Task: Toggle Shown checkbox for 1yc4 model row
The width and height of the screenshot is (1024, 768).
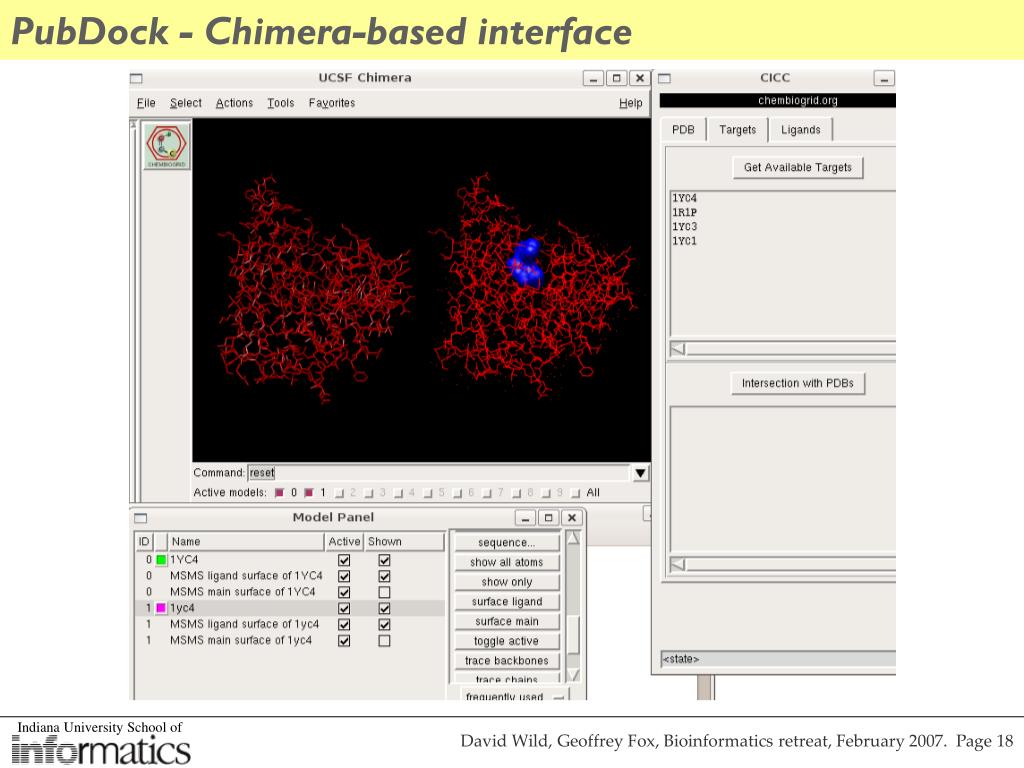Action: pos(384,608)
